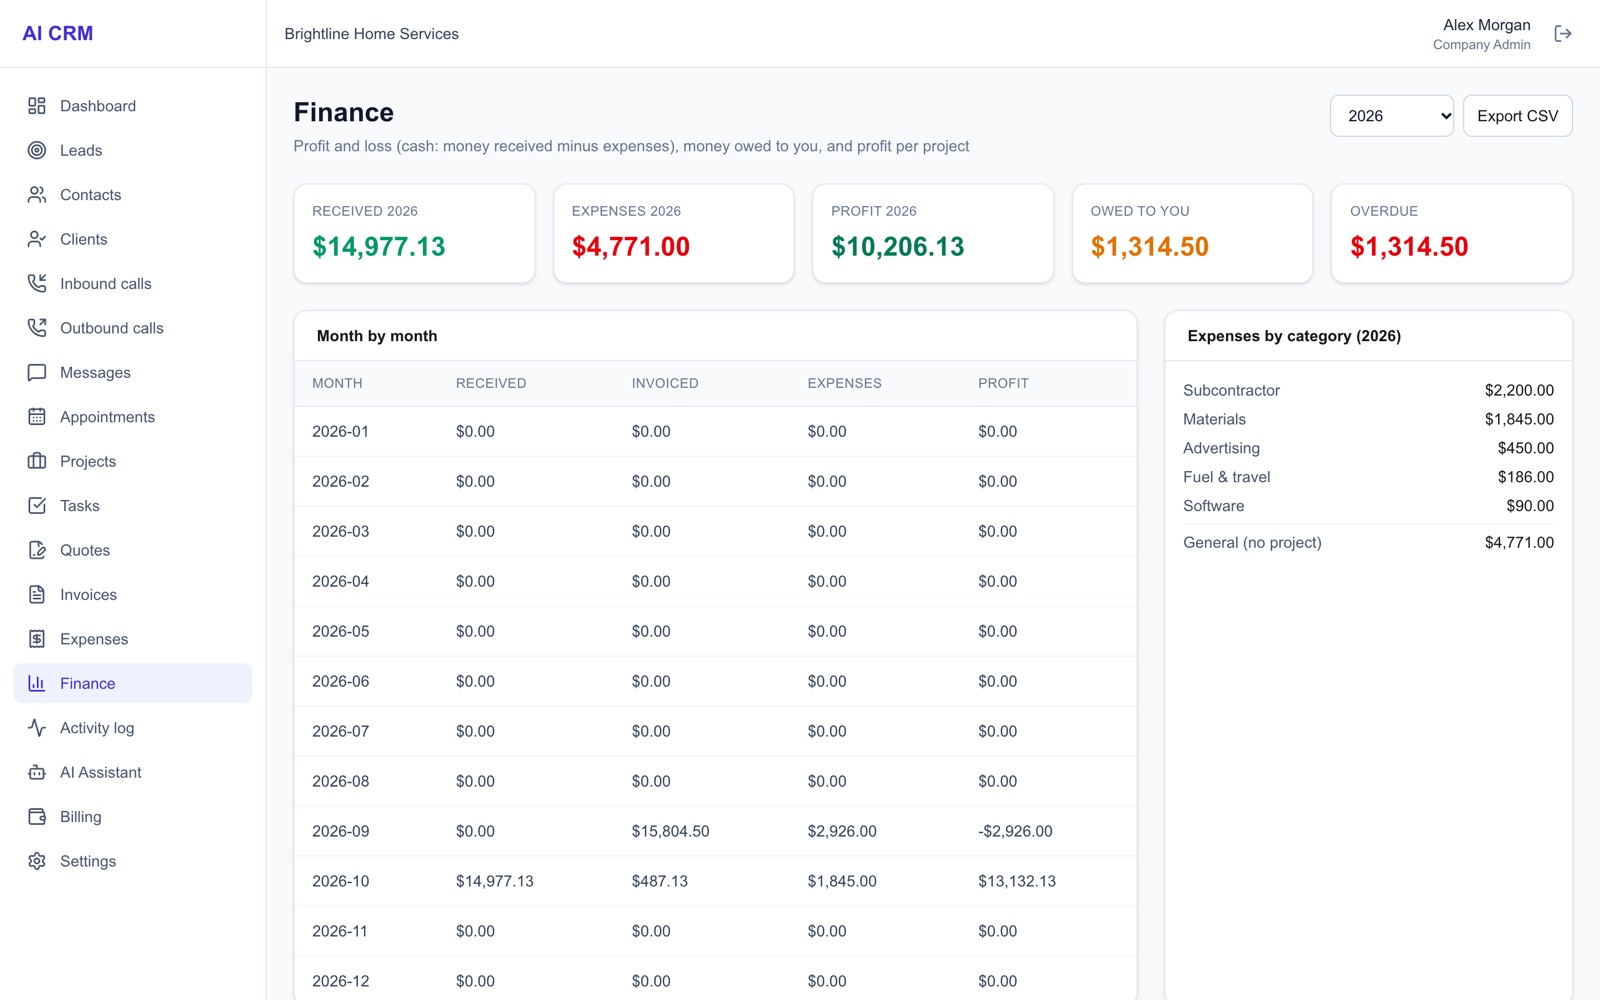1600x1000 pixels.
Task: Click the Messages speech bubble icon
Action: [37, 373]
